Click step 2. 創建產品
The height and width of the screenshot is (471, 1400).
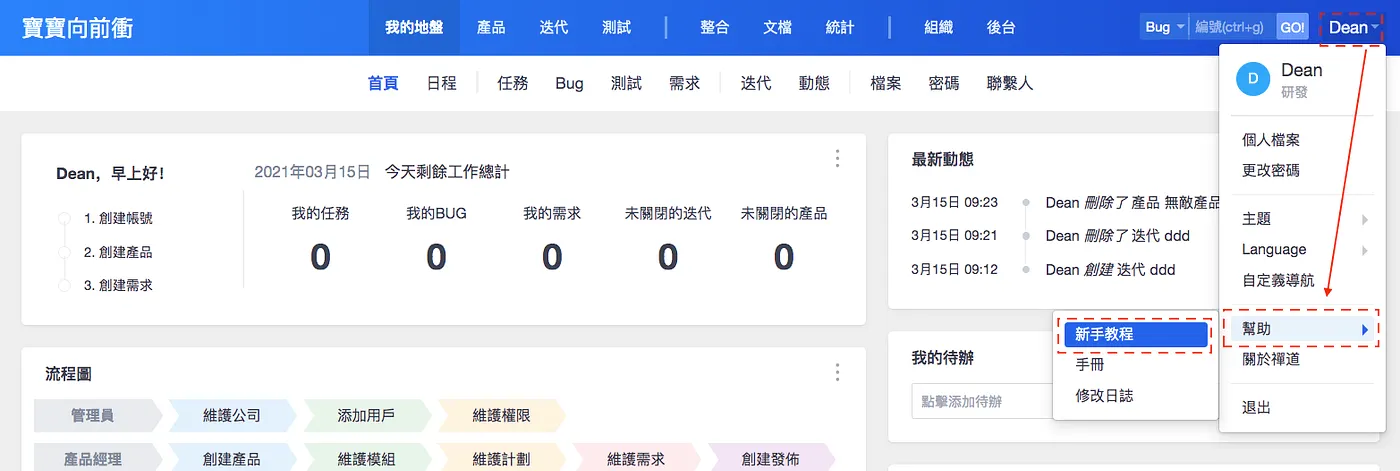click(x=118, y=252)
